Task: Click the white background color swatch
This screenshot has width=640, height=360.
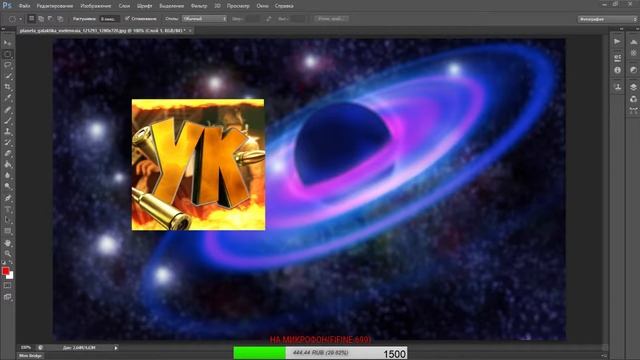Action: click(11, 276)
